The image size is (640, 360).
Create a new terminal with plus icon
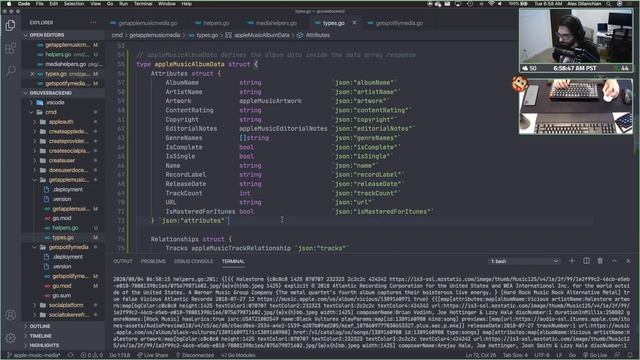click(571, 261)
